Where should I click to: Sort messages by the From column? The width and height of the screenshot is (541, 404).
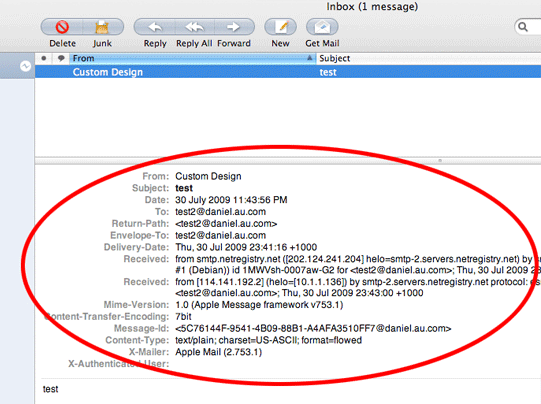click(193, 58)
